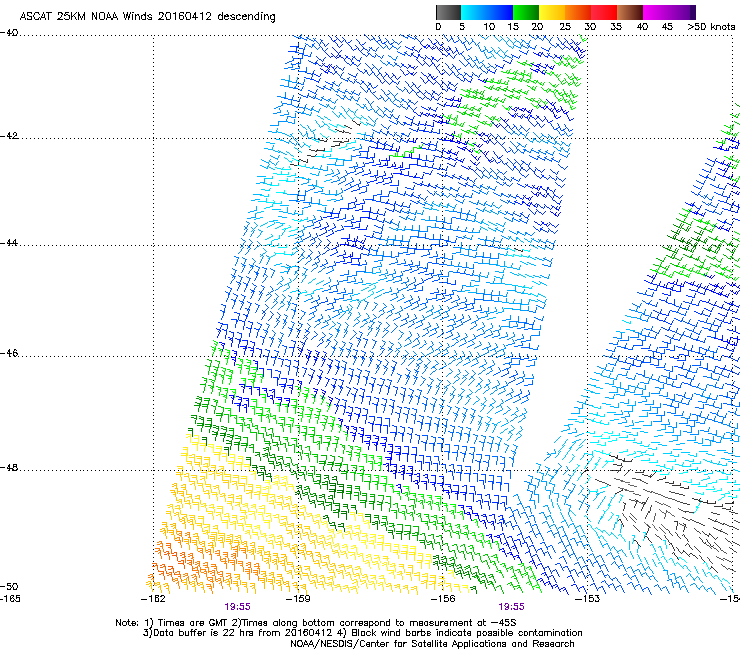Click the orange 25-30 knots legend color
The height and width of the screenshot is (650, 740).
point(578,12)
